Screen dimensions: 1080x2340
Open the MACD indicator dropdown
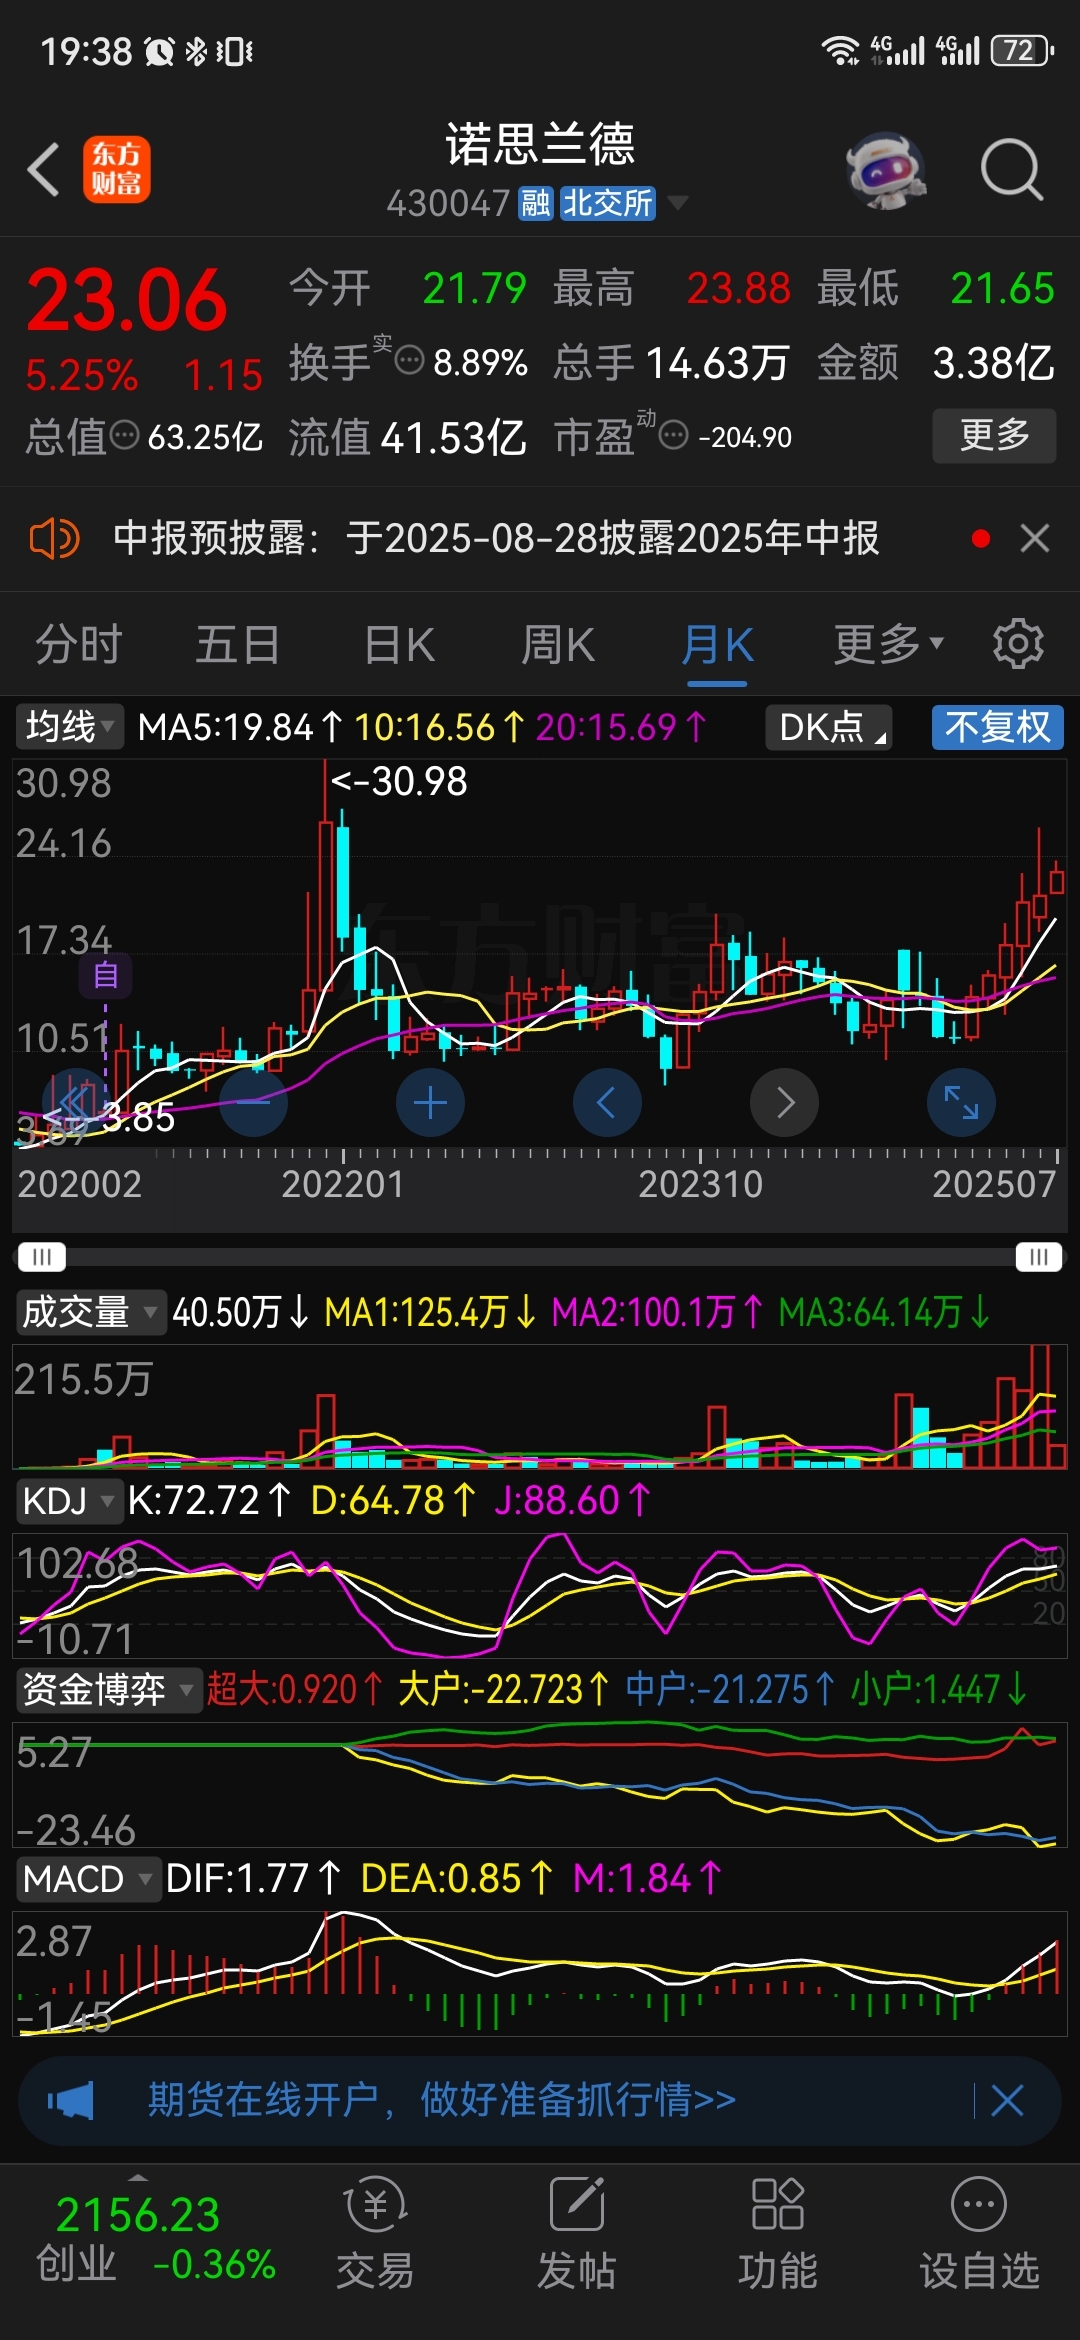pyautogui.click(x=88, y=1879)
